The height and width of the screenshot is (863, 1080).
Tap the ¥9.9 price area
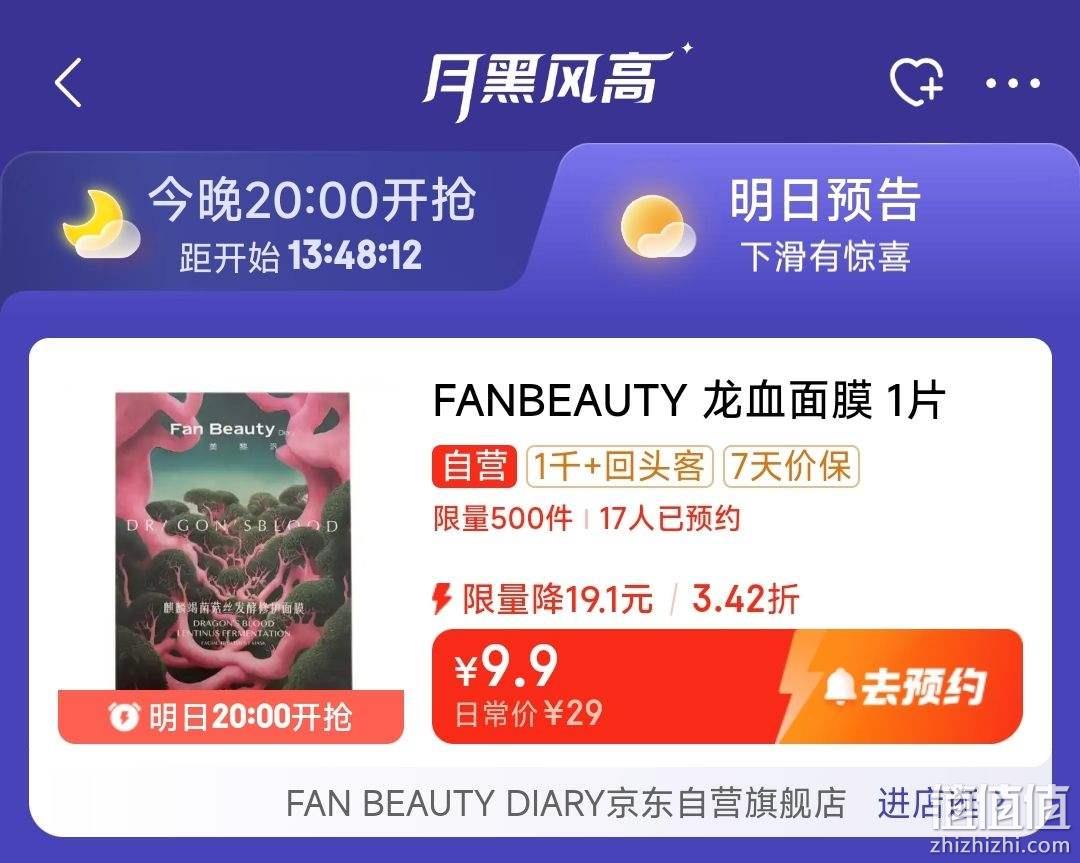(528, 686)
